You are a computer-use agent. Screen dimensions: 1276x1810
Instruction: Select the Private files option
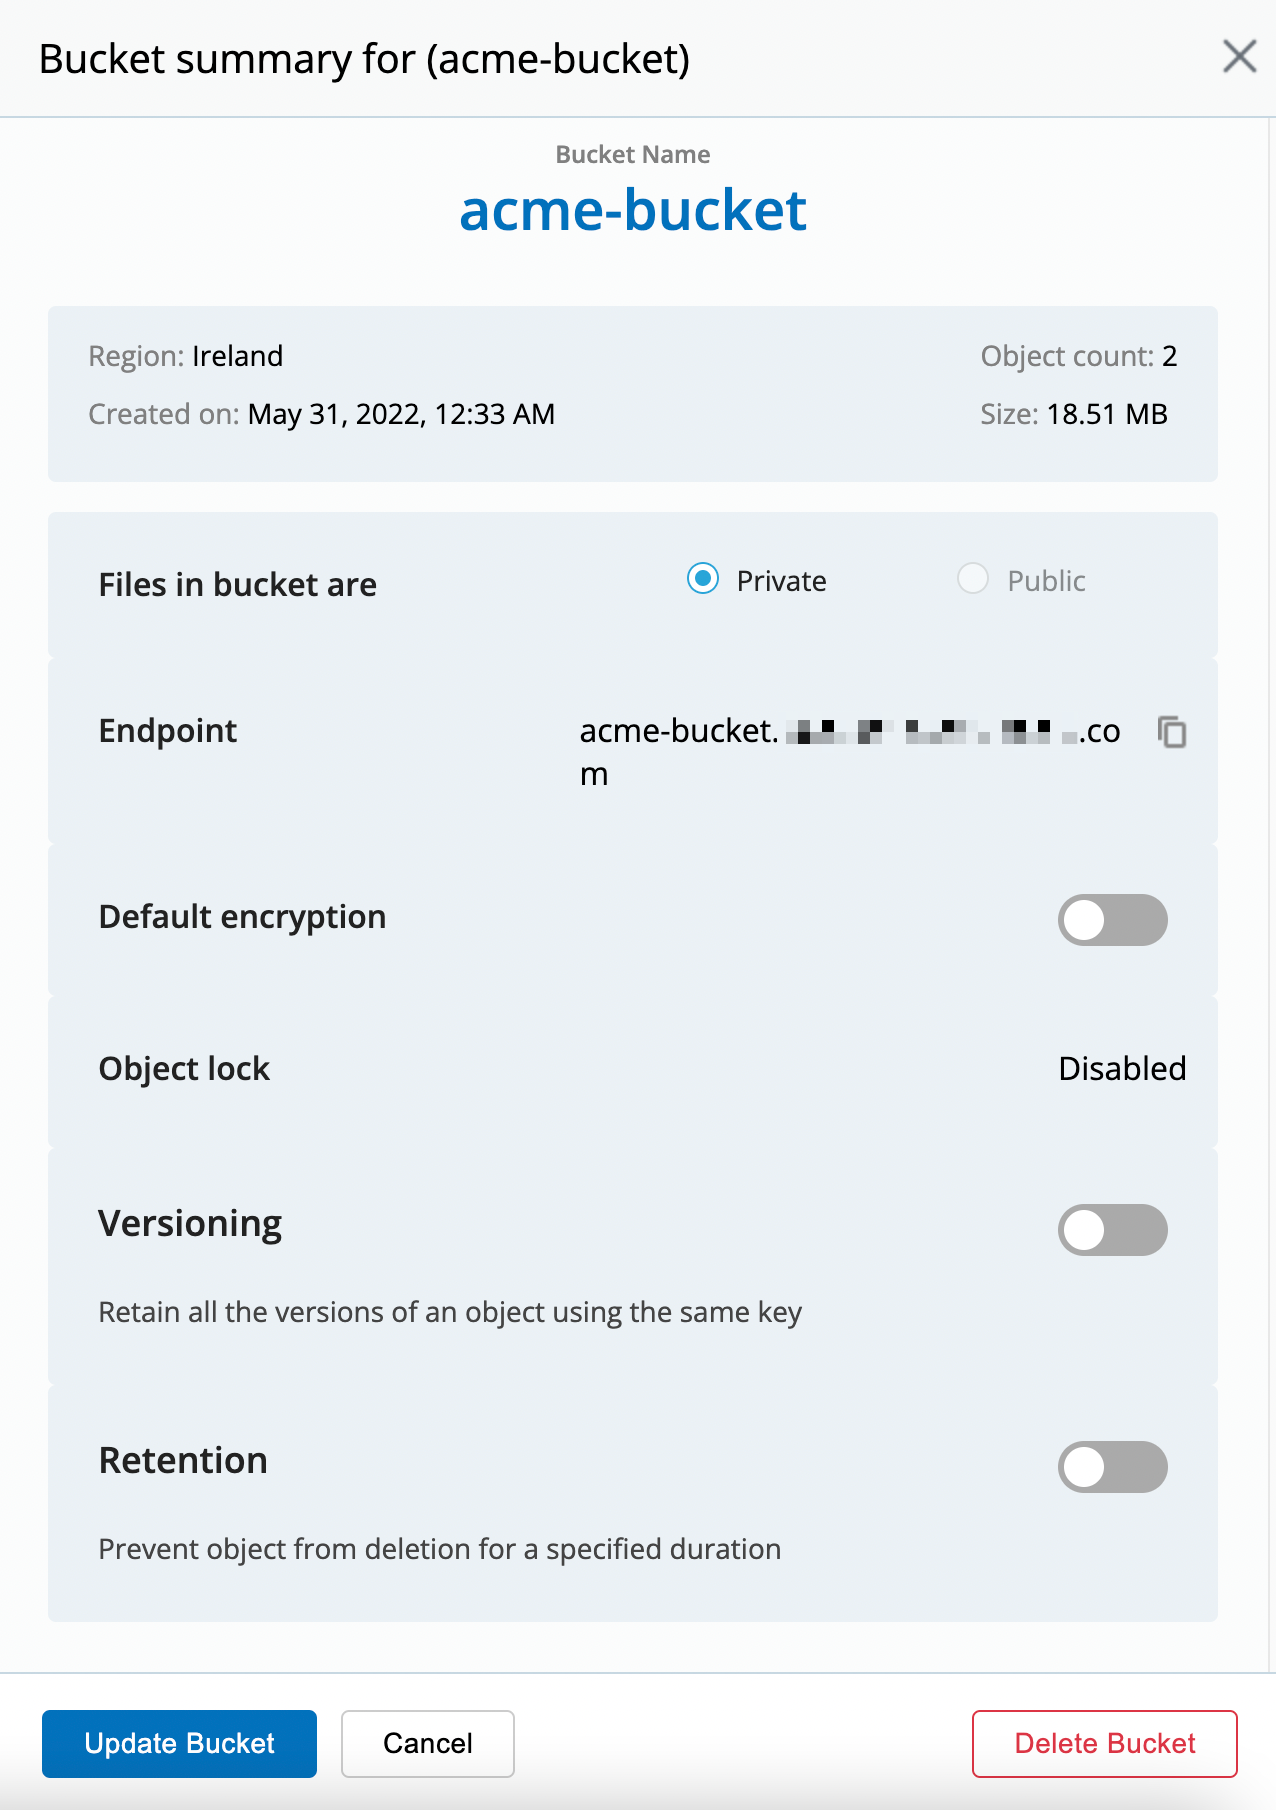tap(703, 579)
